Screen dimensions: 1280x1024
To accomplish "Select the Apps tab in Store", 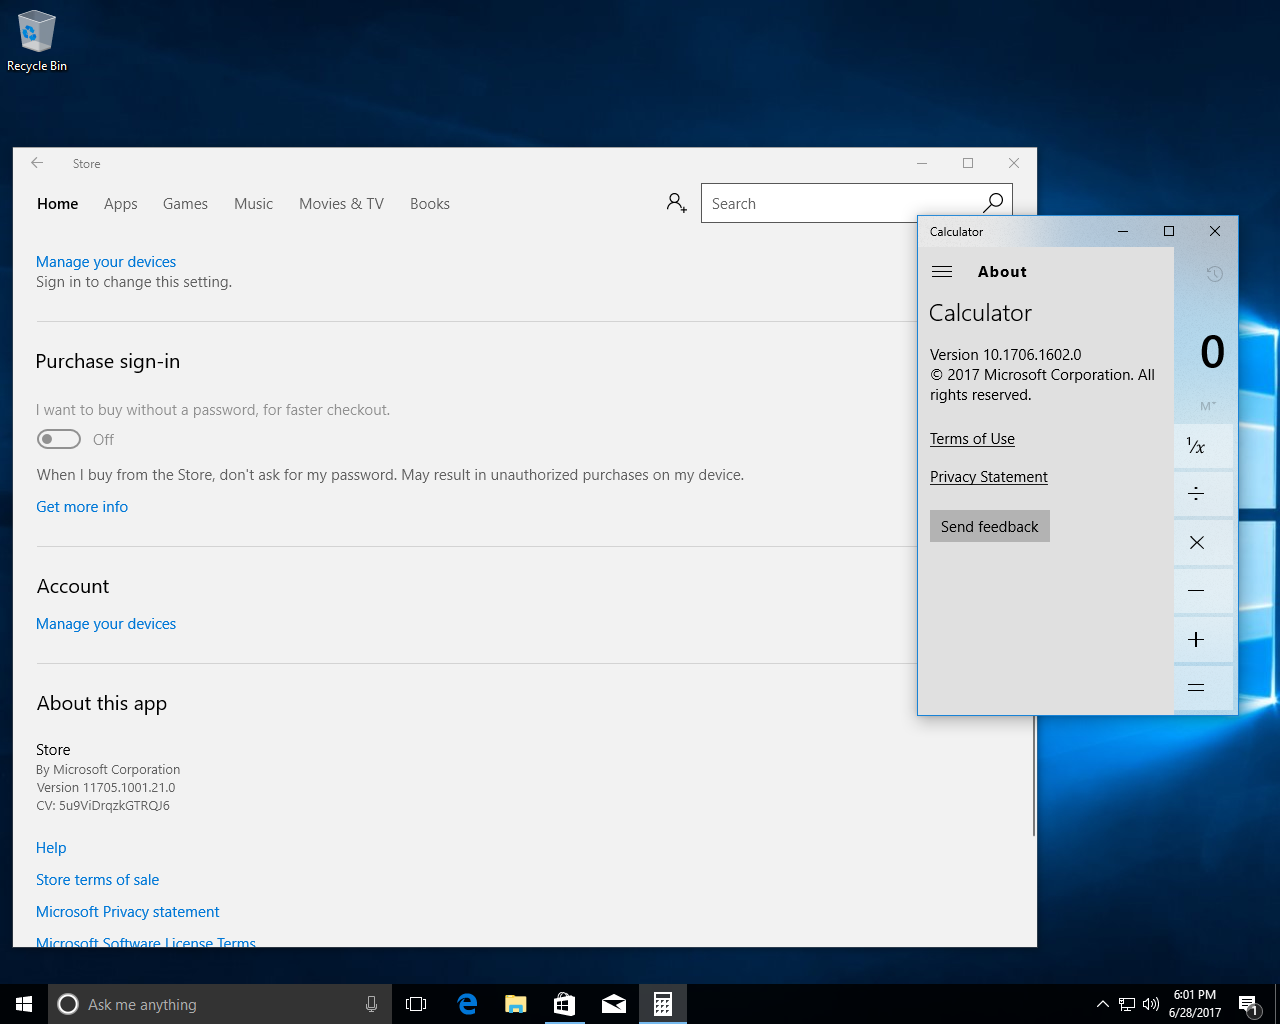I will tap(120, 203).
